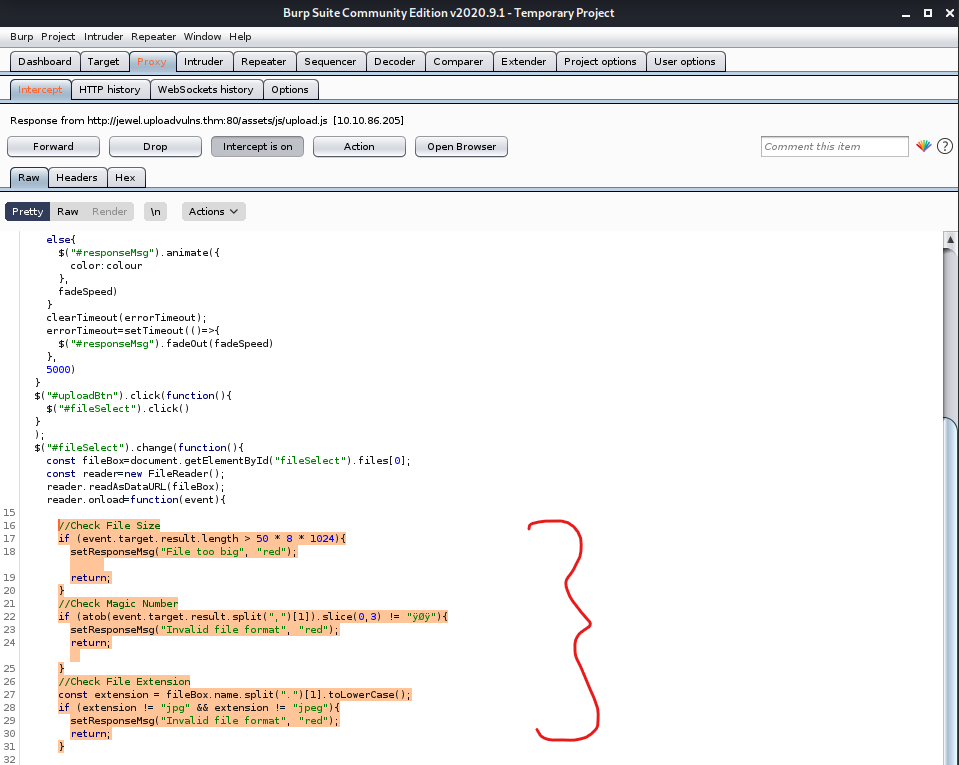Maximize the Burp Suite window
This screenshot has width=959, height=765.
click(928, 13)
